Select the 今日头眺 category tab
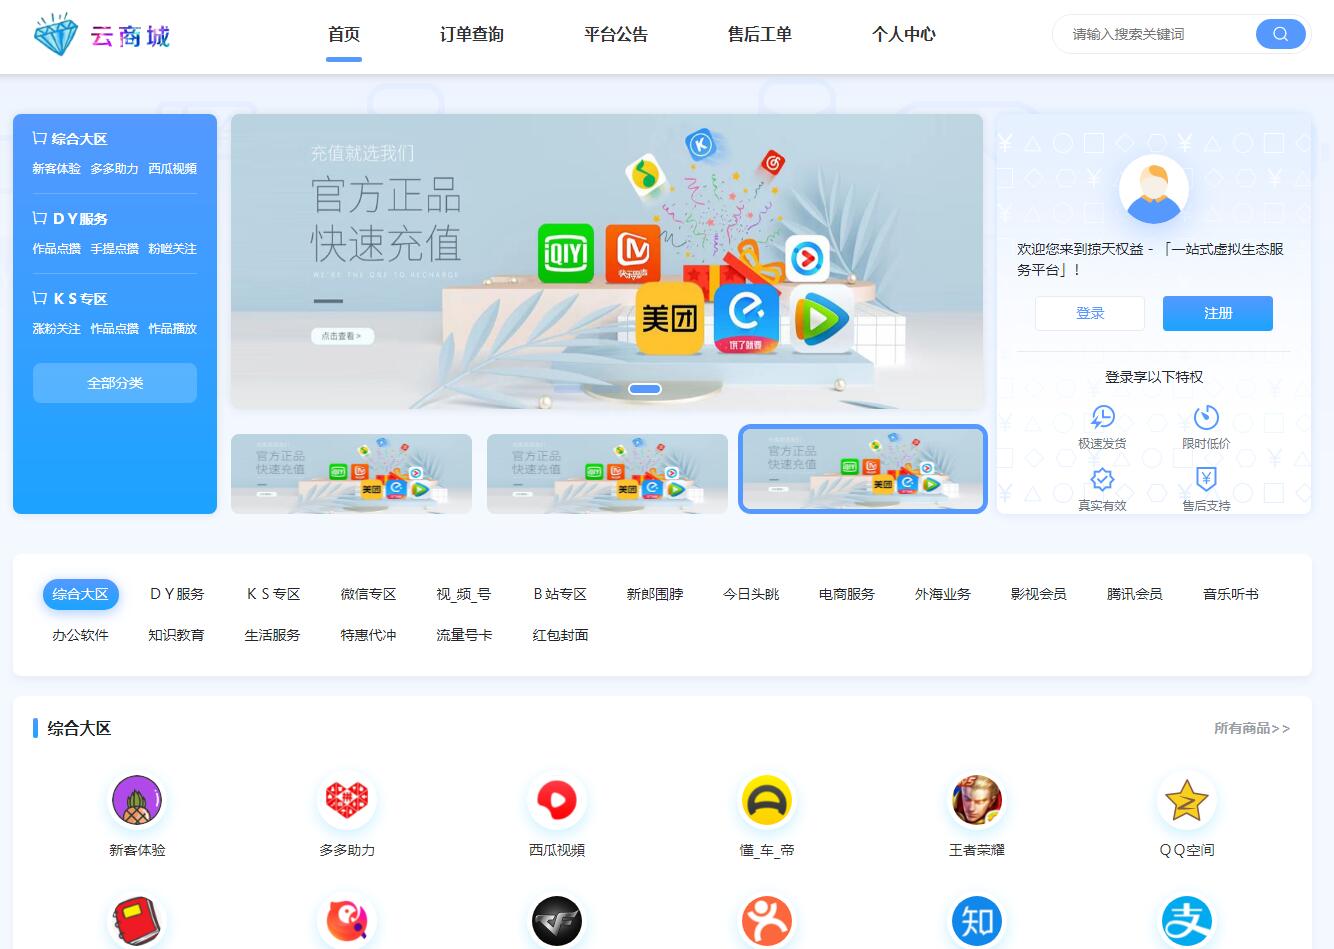 coord(751,594)
